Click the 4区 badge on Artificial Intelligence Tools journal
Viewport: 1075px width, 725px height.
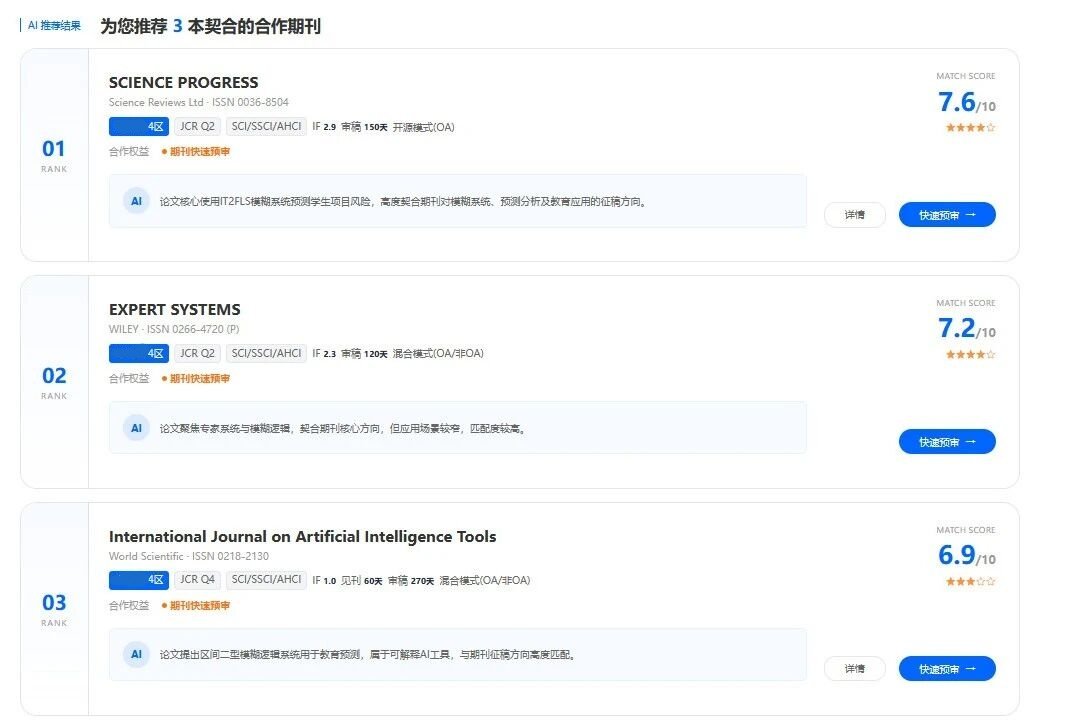(138, 580)
